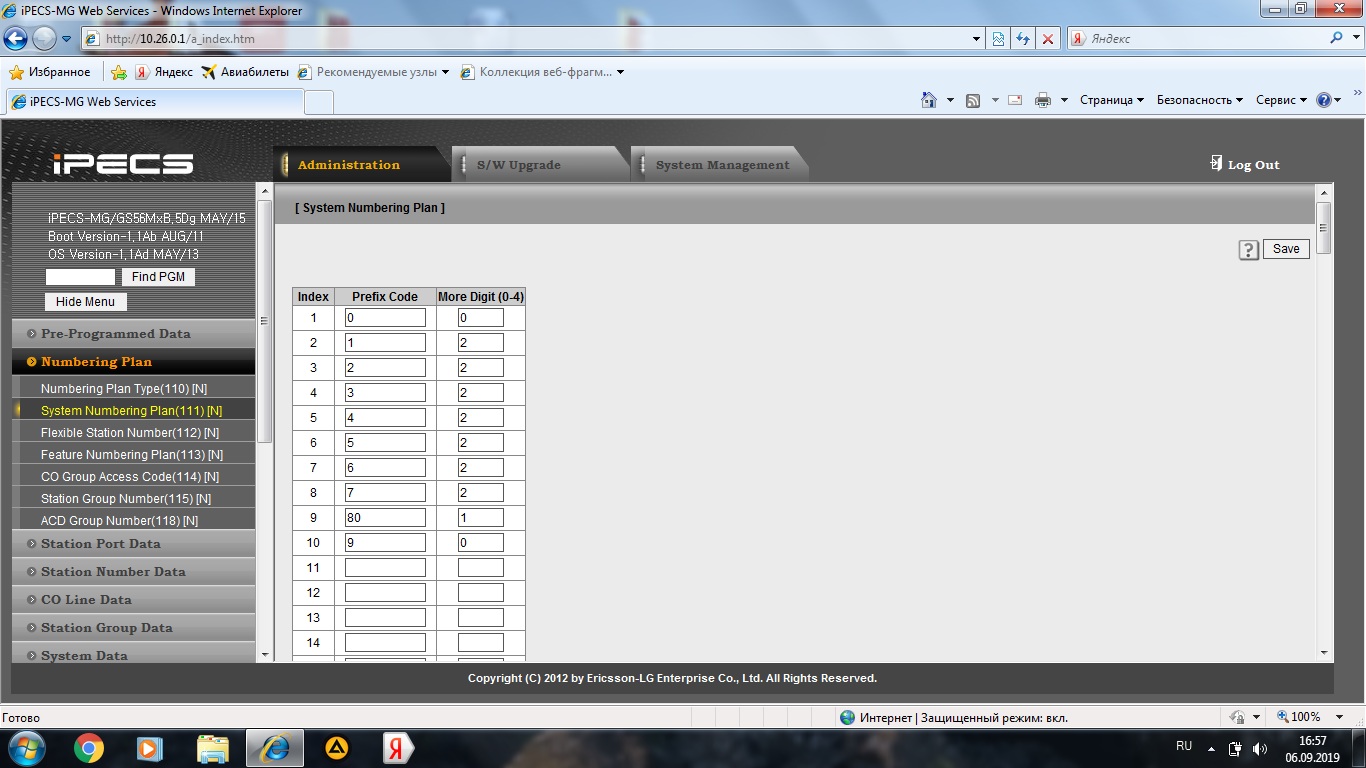The width and height of the screenshot is (1366, 768).
Task: Expand the Station Port Data section
Action: 100,544
